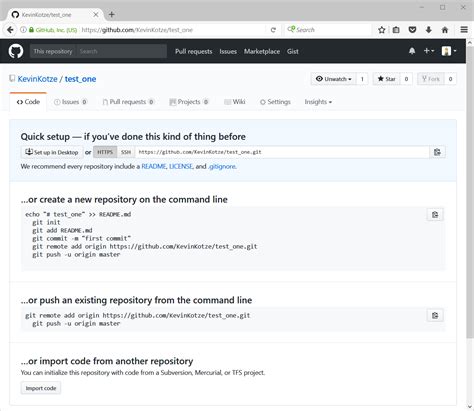Open the README link
This screenshot has width=474, height=411.
154,166
